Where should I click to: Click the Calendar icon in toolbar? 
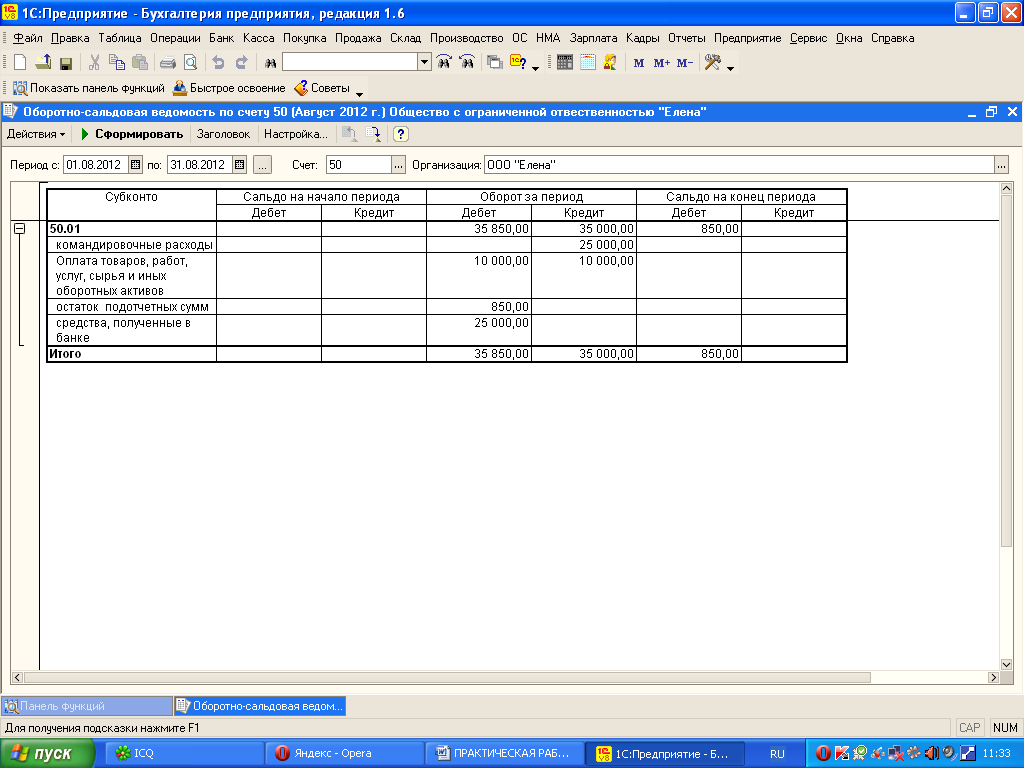(x=588, y=63)
